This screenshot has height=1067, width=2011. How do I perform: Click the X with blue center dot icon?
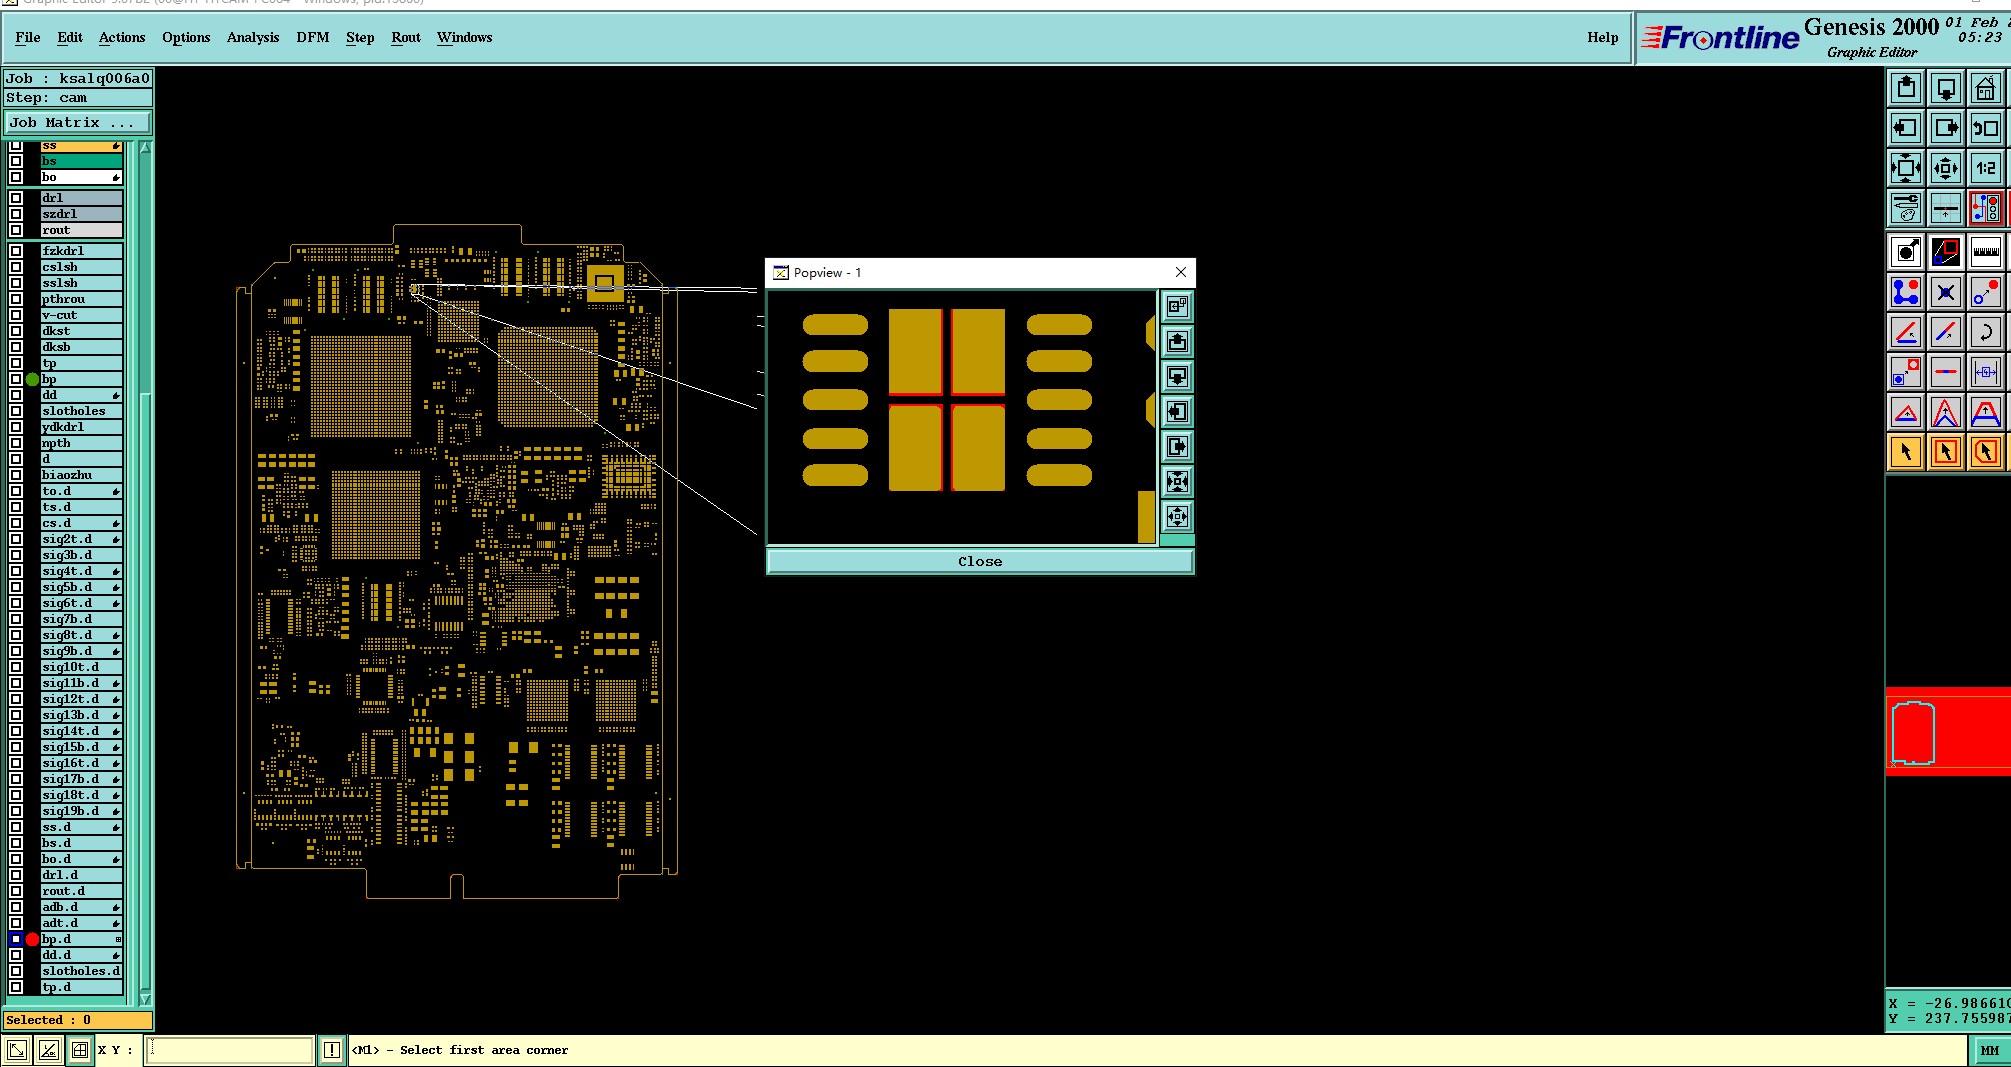(x=1946, y=292)
